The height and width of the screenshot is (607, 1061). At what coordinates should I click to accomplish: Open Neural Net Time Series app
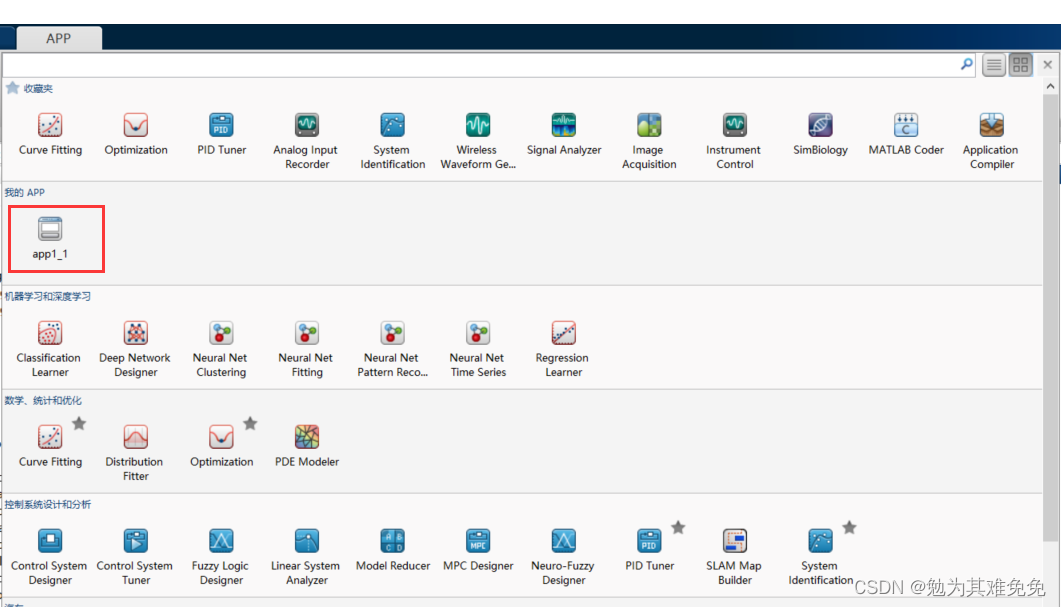pyautogui.click(x=478, y=349)
